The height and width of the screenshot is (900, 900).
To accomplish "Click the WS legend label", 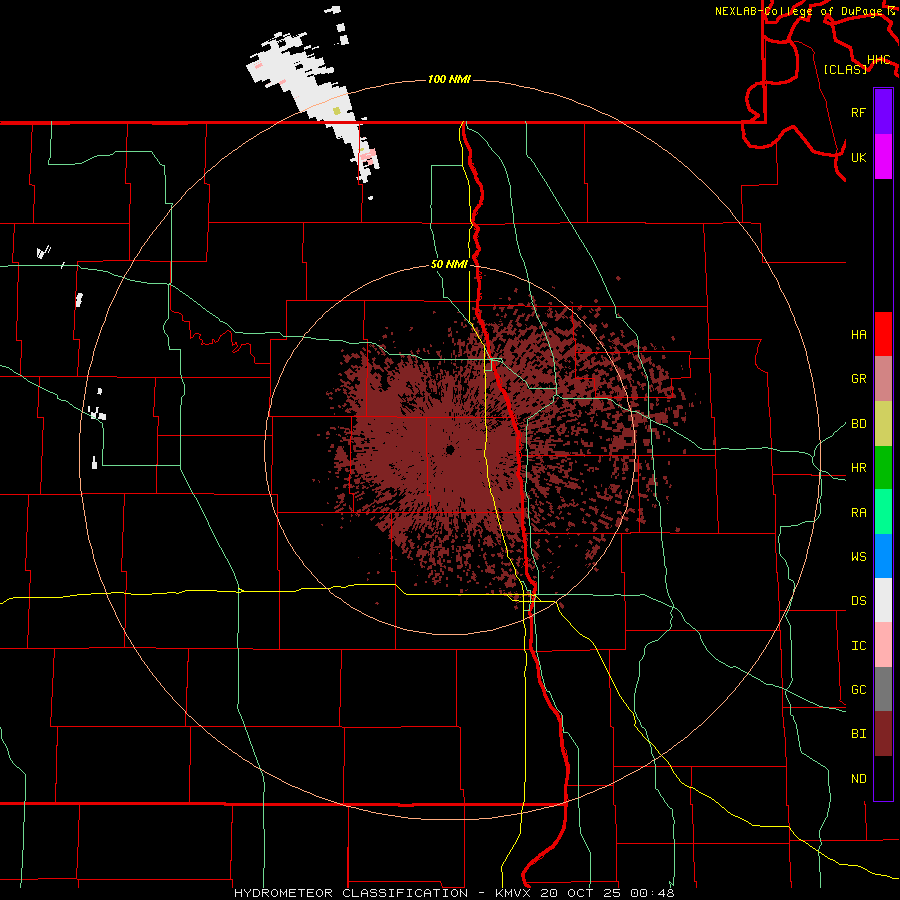I will pyautogui.click(x=859, y=557).
